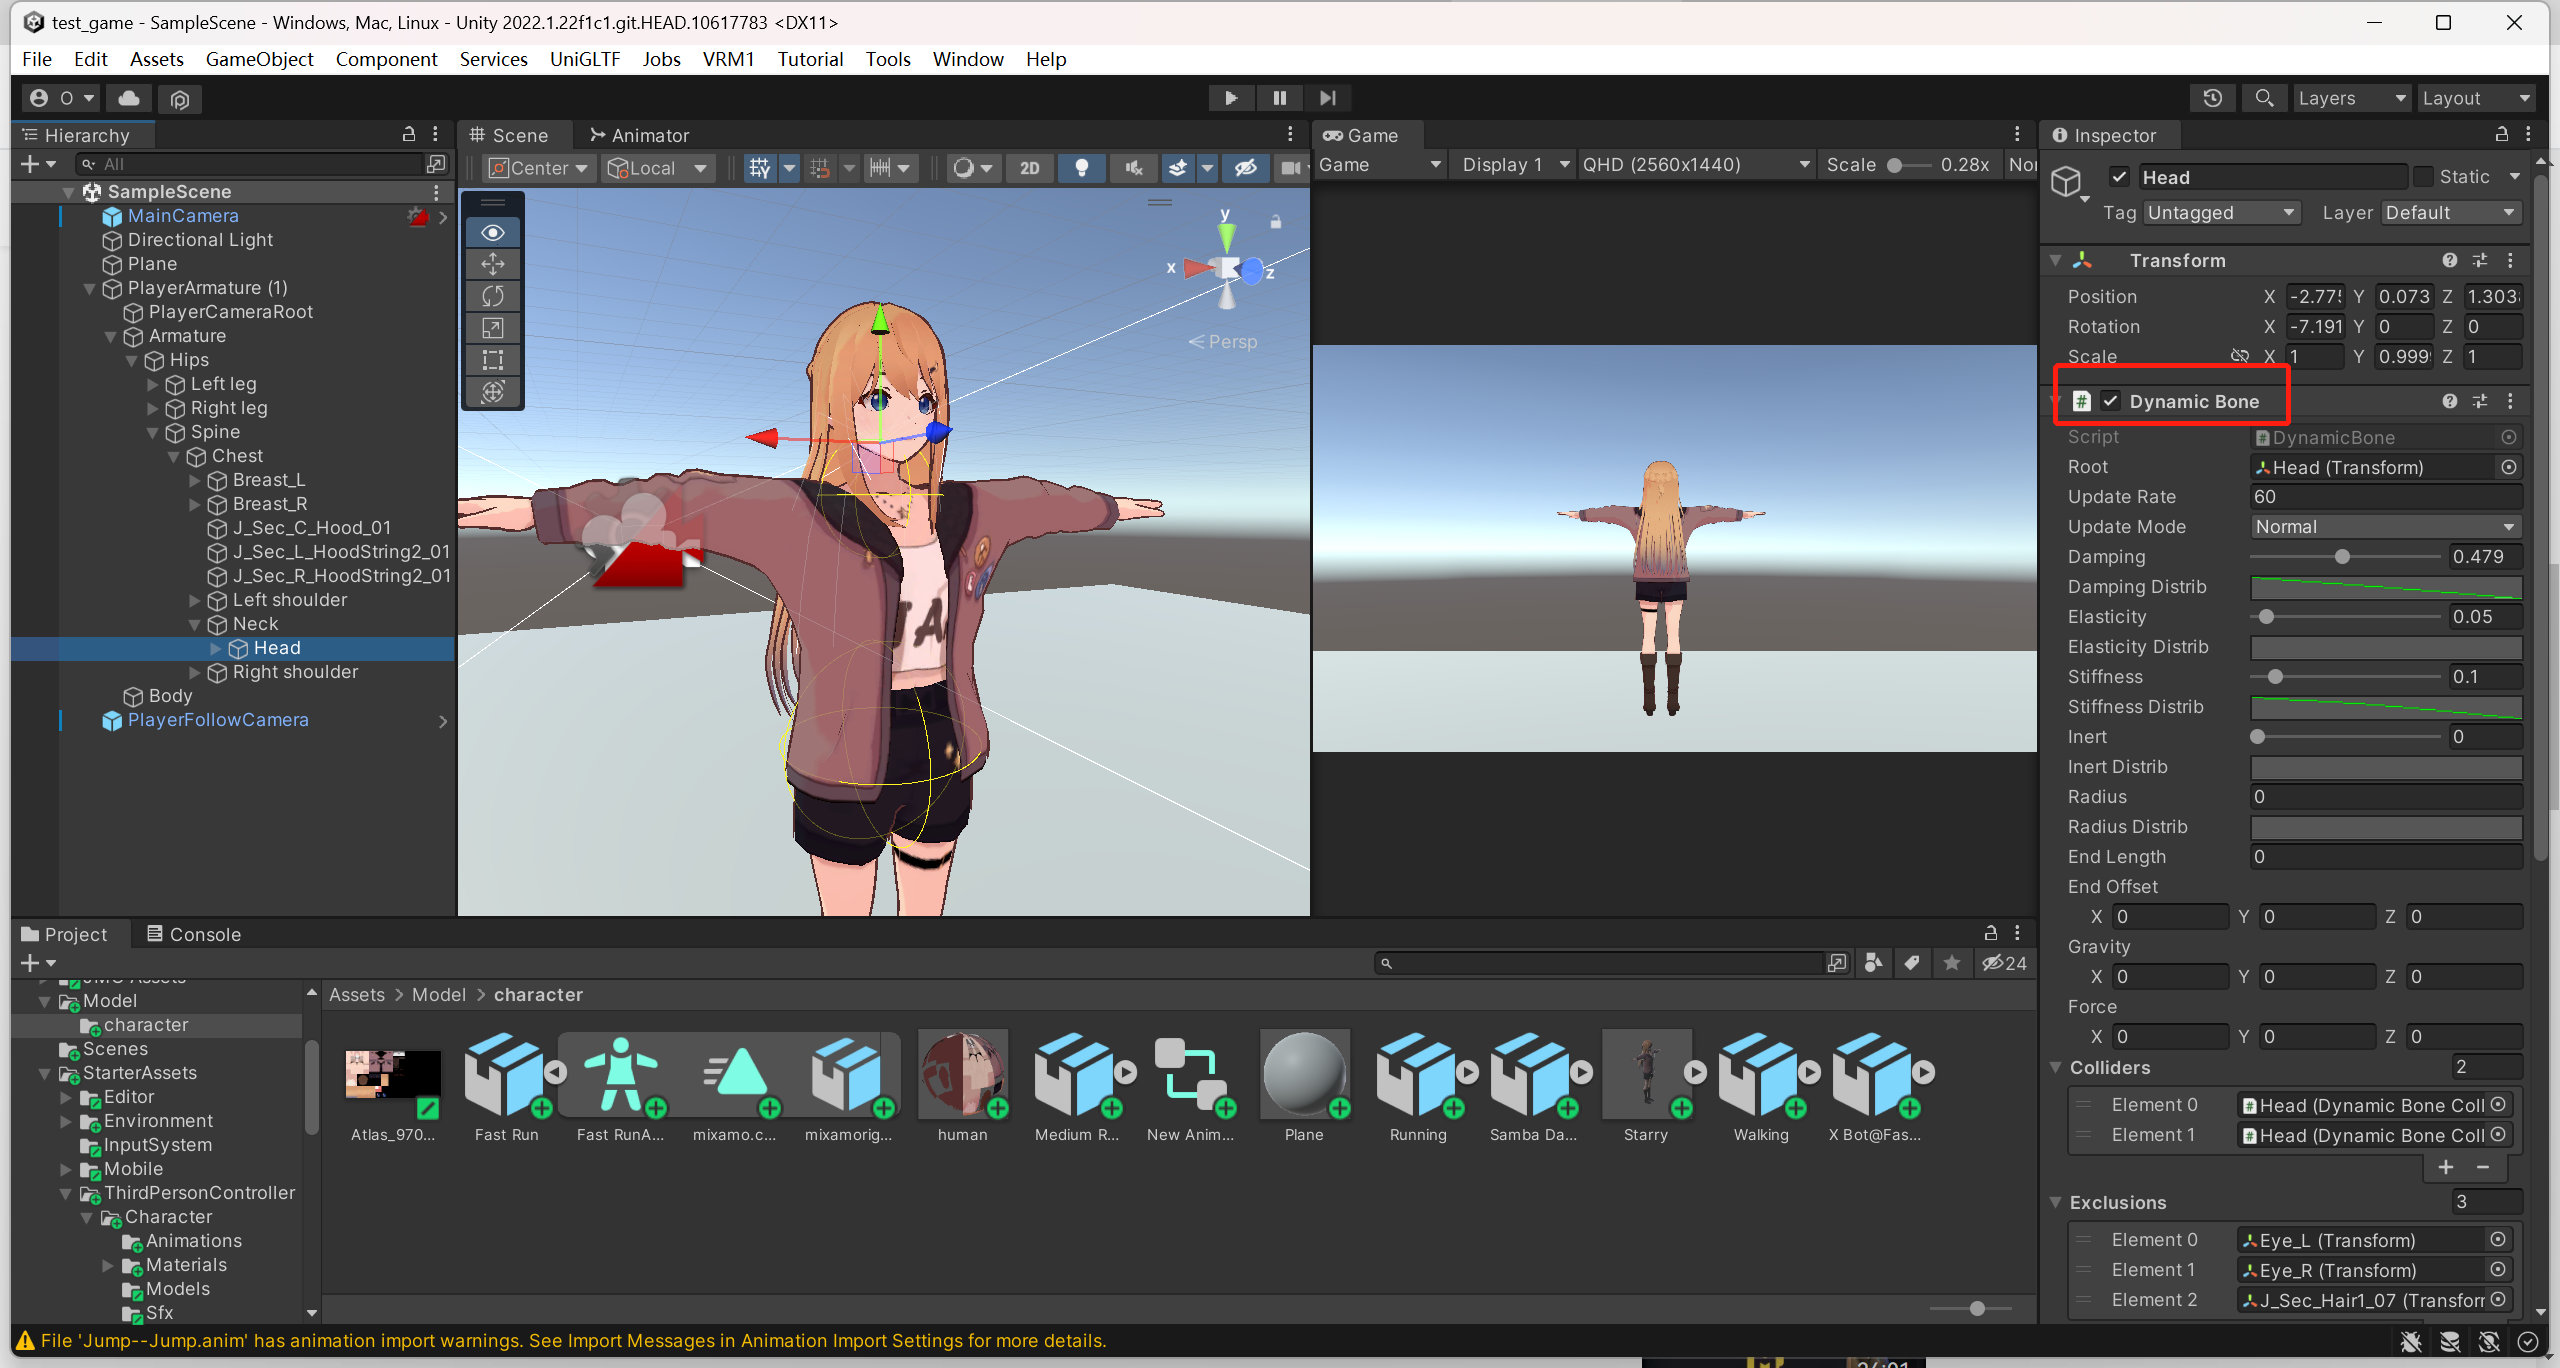Open Unity cloud services via the cloud icon
The image size is (2560, 1368).
tap(128, 98)
